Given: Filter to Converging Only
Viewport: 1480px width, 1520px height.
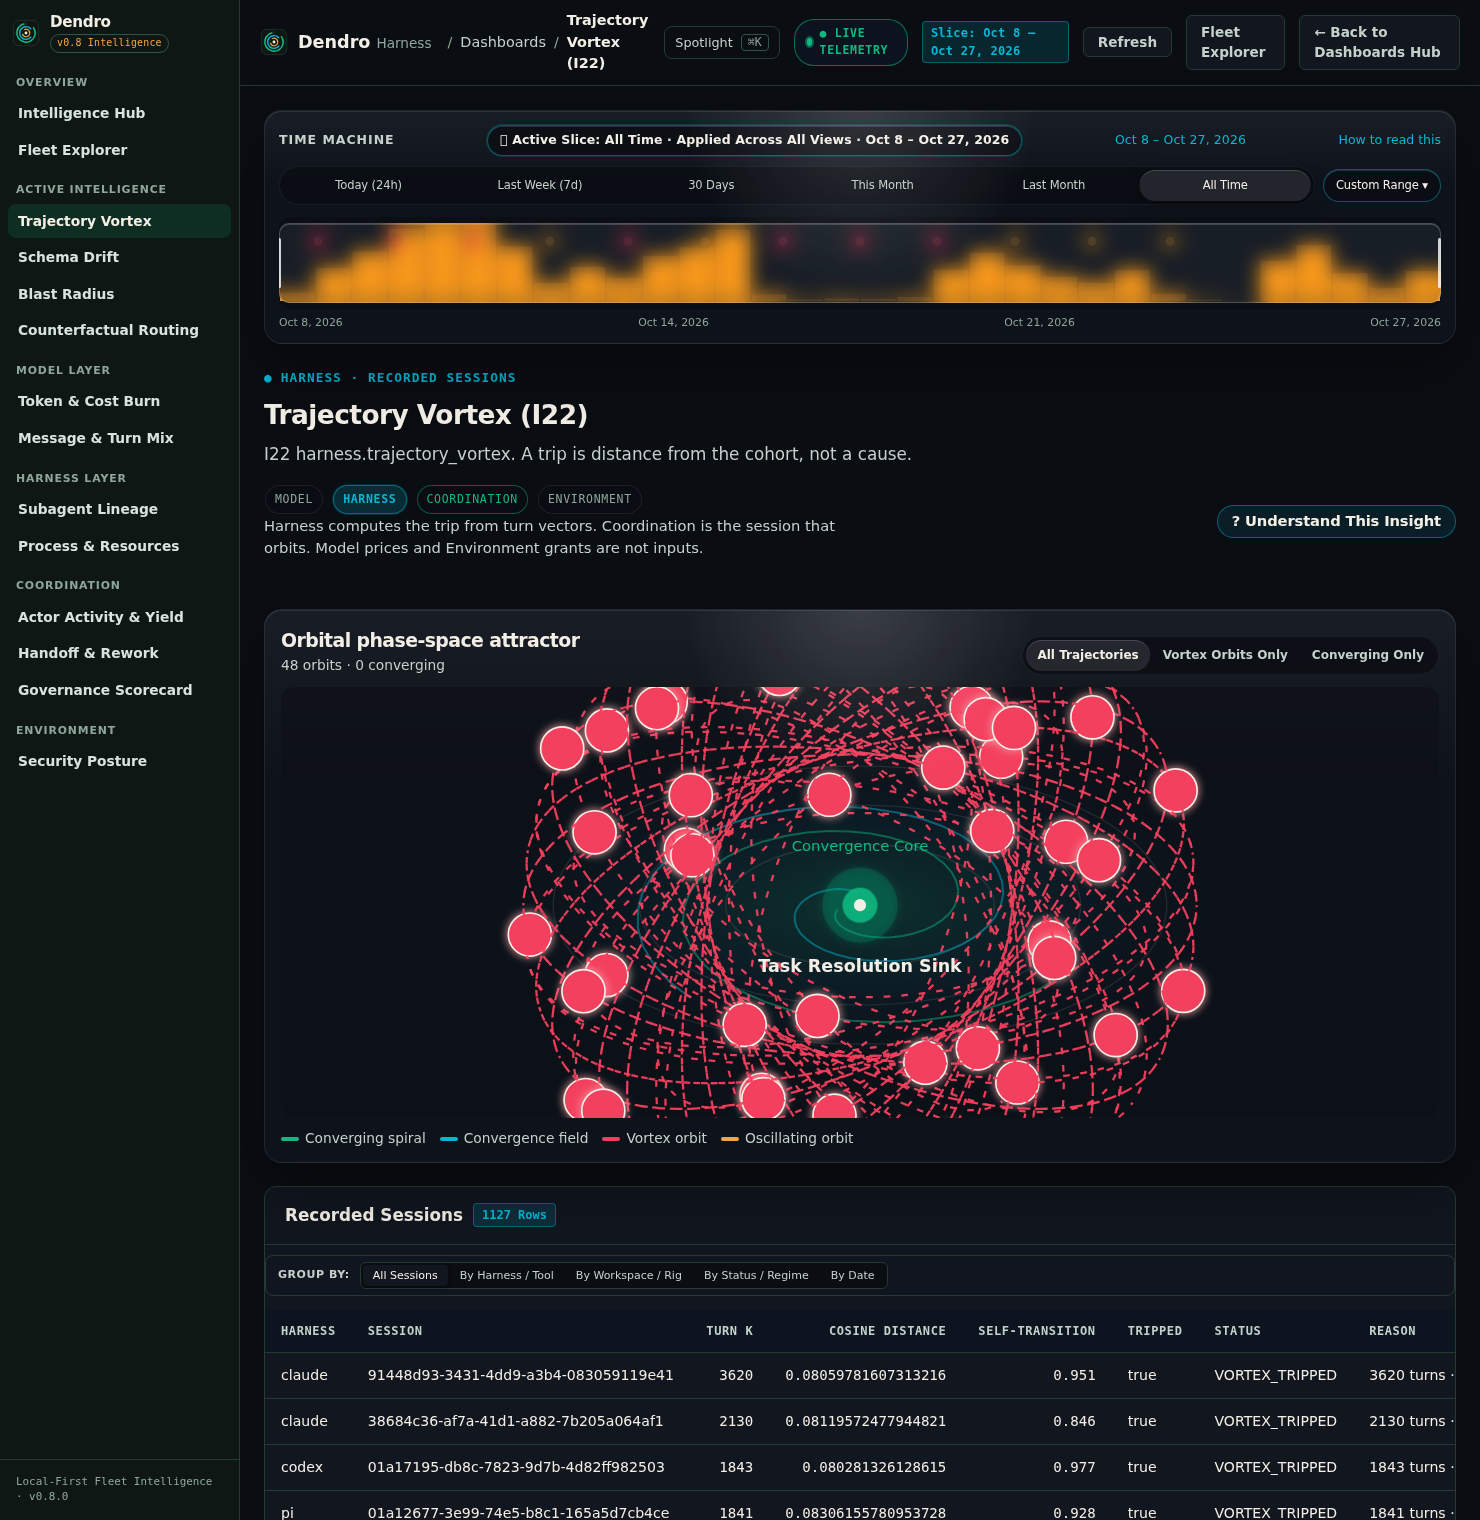Looking at the screenshot, I should click(x=1368, y=655).
